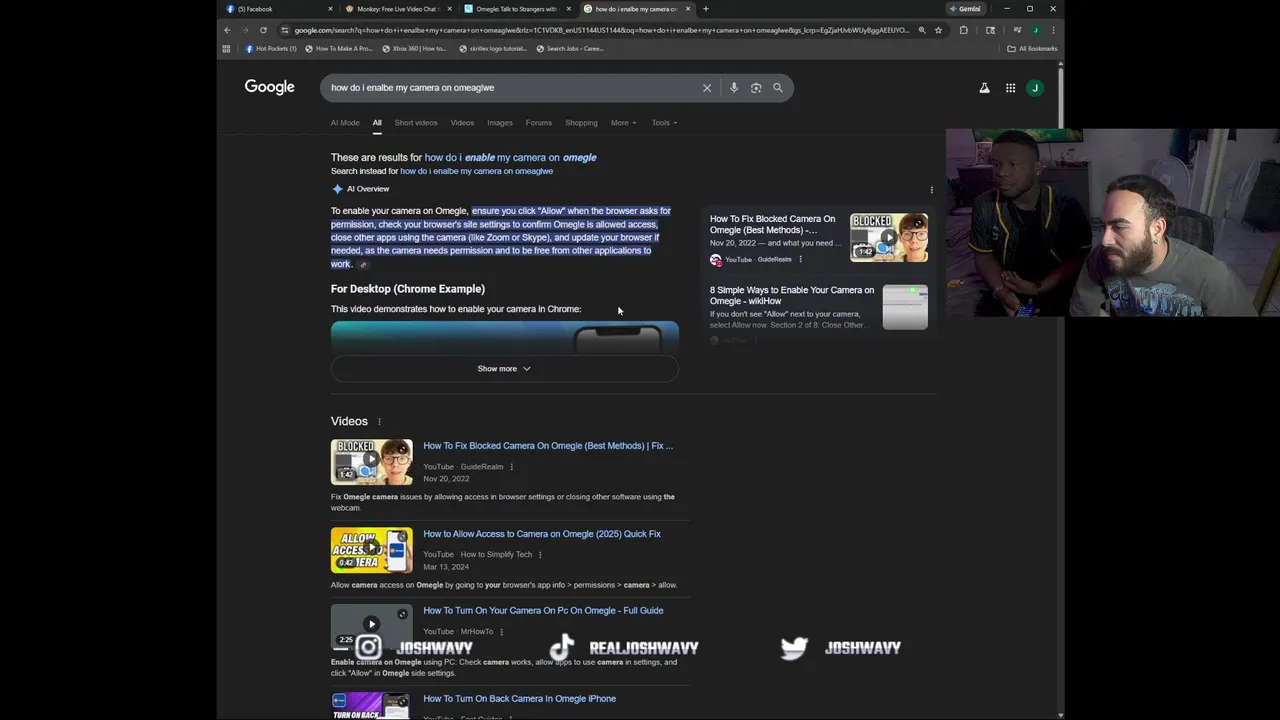The width and height of the screenshot is (1280, 720).
Task: Open the Xbox 360 bookmark
Action: coord(414,48)
